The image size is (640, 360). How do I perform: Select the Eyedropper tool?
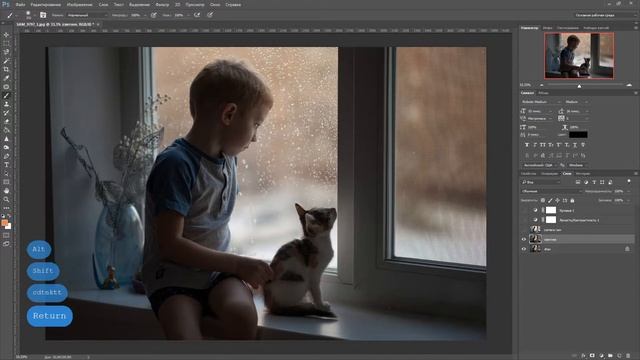click(x=6, y=78)
